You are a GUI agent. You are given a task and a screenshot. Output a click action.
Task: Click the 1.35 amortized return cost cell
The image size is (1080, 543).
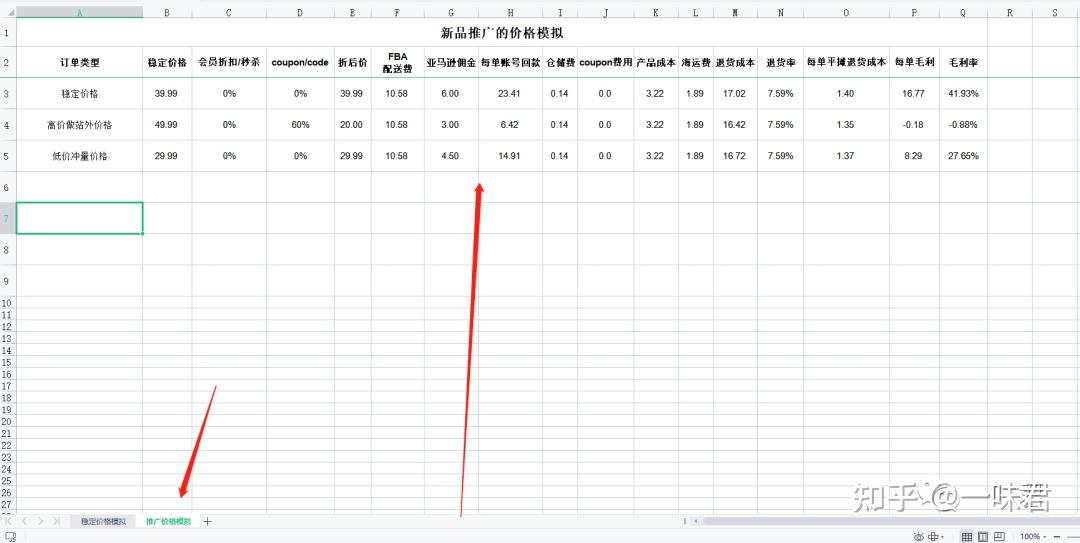846,125
